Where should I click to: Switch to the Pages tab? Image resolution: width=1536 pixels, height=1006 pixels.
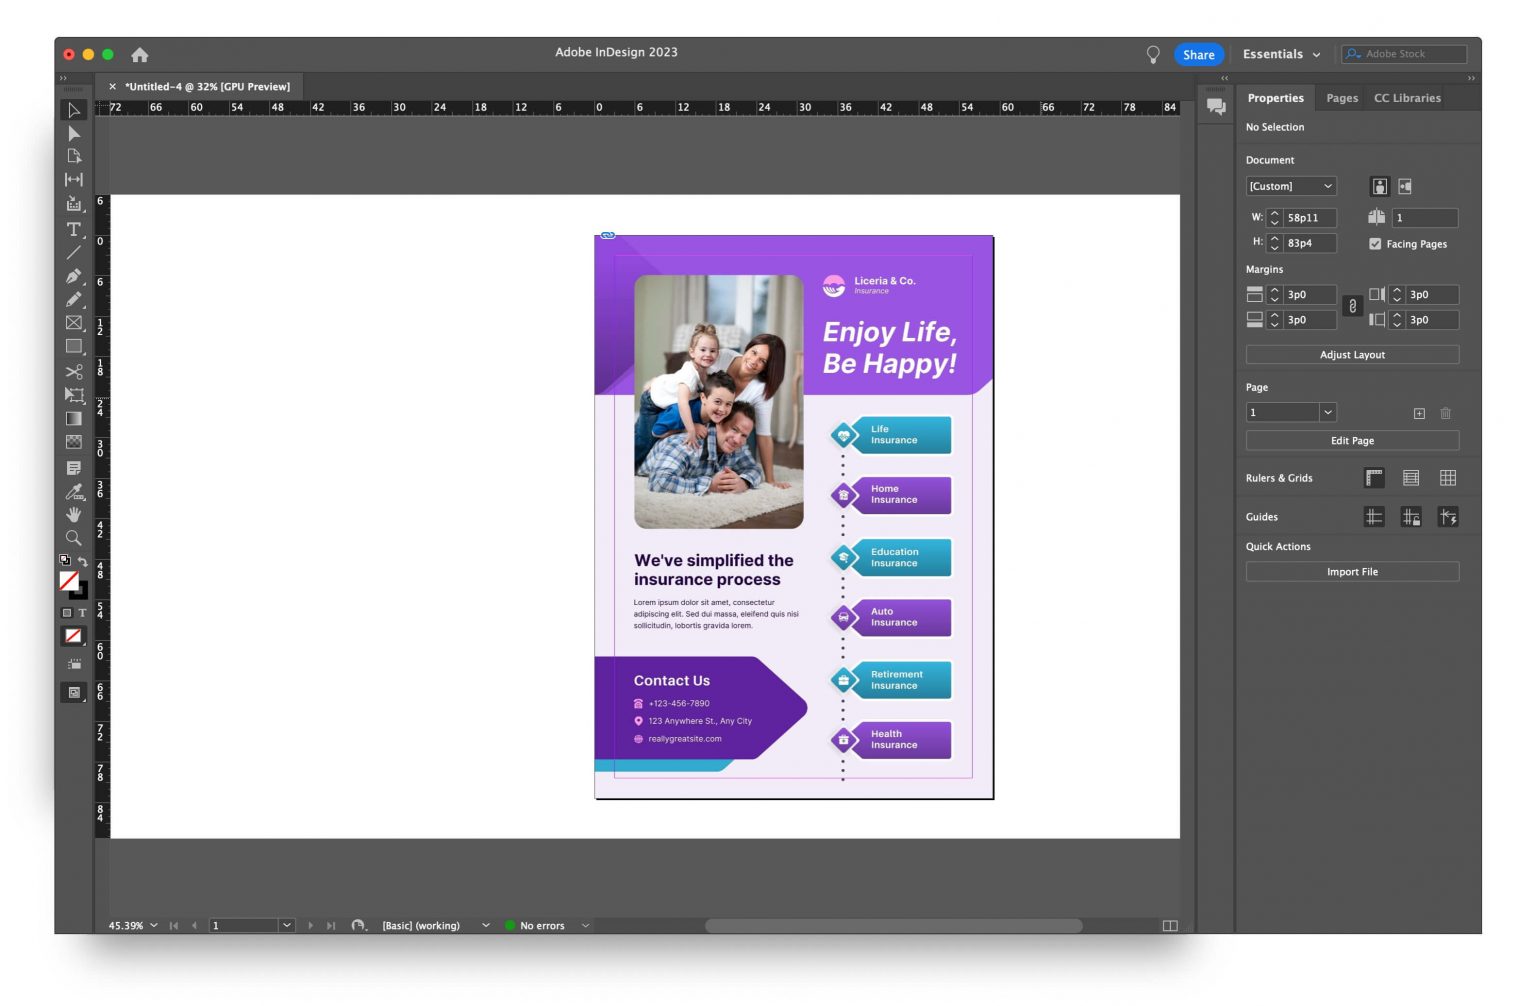coord(1341,97)
